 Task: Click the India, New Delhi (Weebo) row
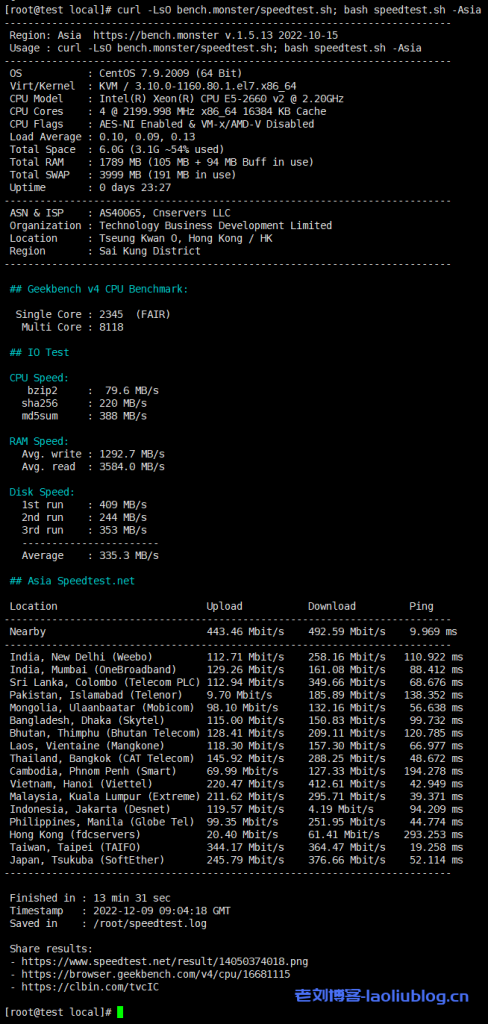[236, 657]
